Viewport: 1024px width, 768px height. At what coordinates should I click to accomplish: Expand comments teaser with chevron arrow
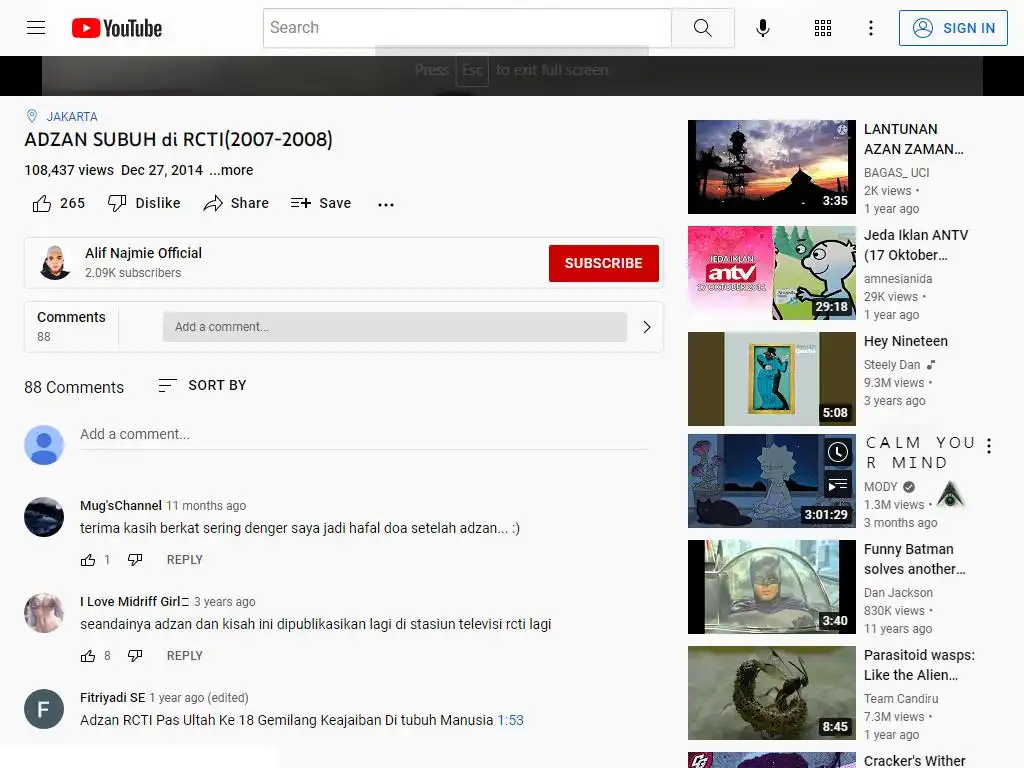coord(647,327)
